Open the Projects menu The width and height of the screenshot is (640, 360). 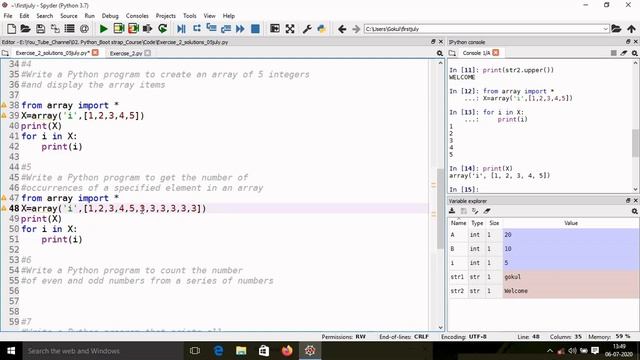coord(166,16)
